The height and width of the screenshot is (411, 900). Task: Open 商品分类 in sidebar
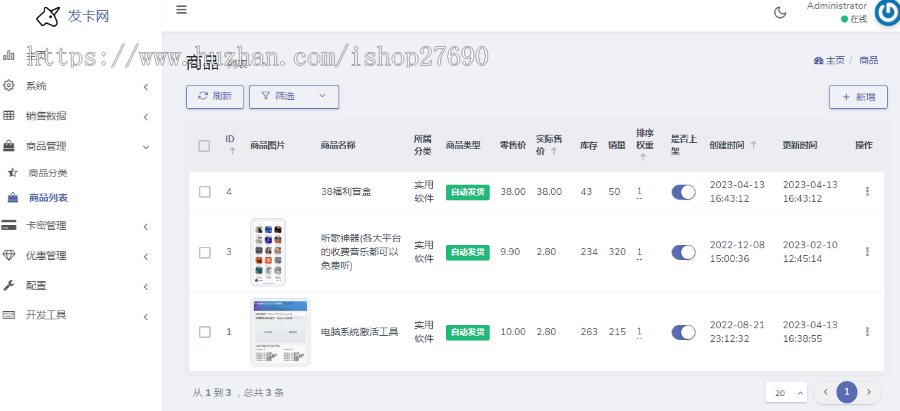click(x=48, y=173)
